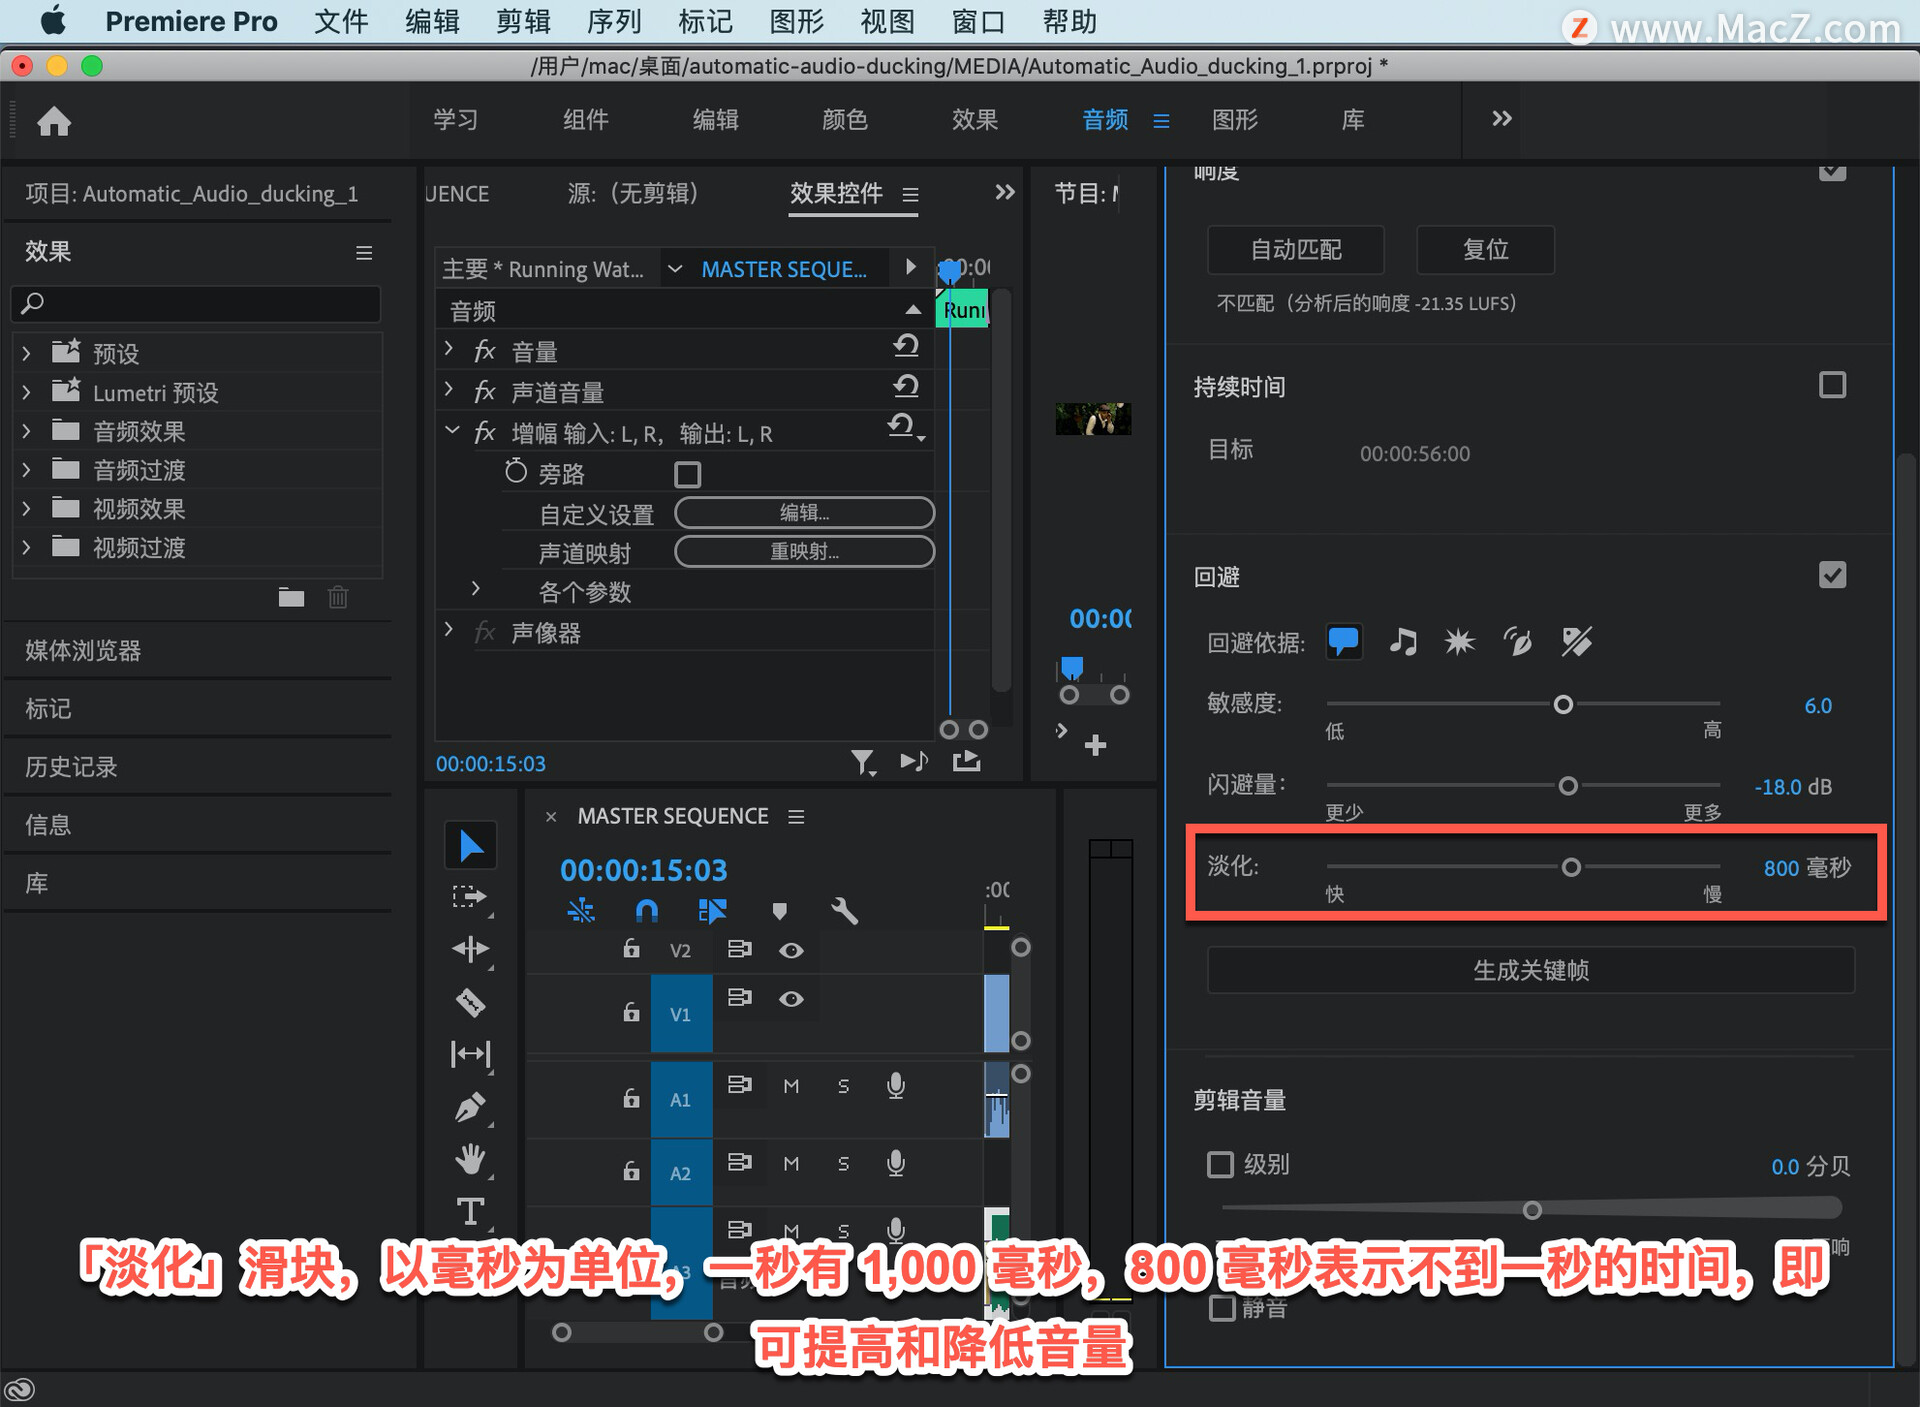
Task: Switch to the 效果 workspace
Action: (x=975, y=120)
